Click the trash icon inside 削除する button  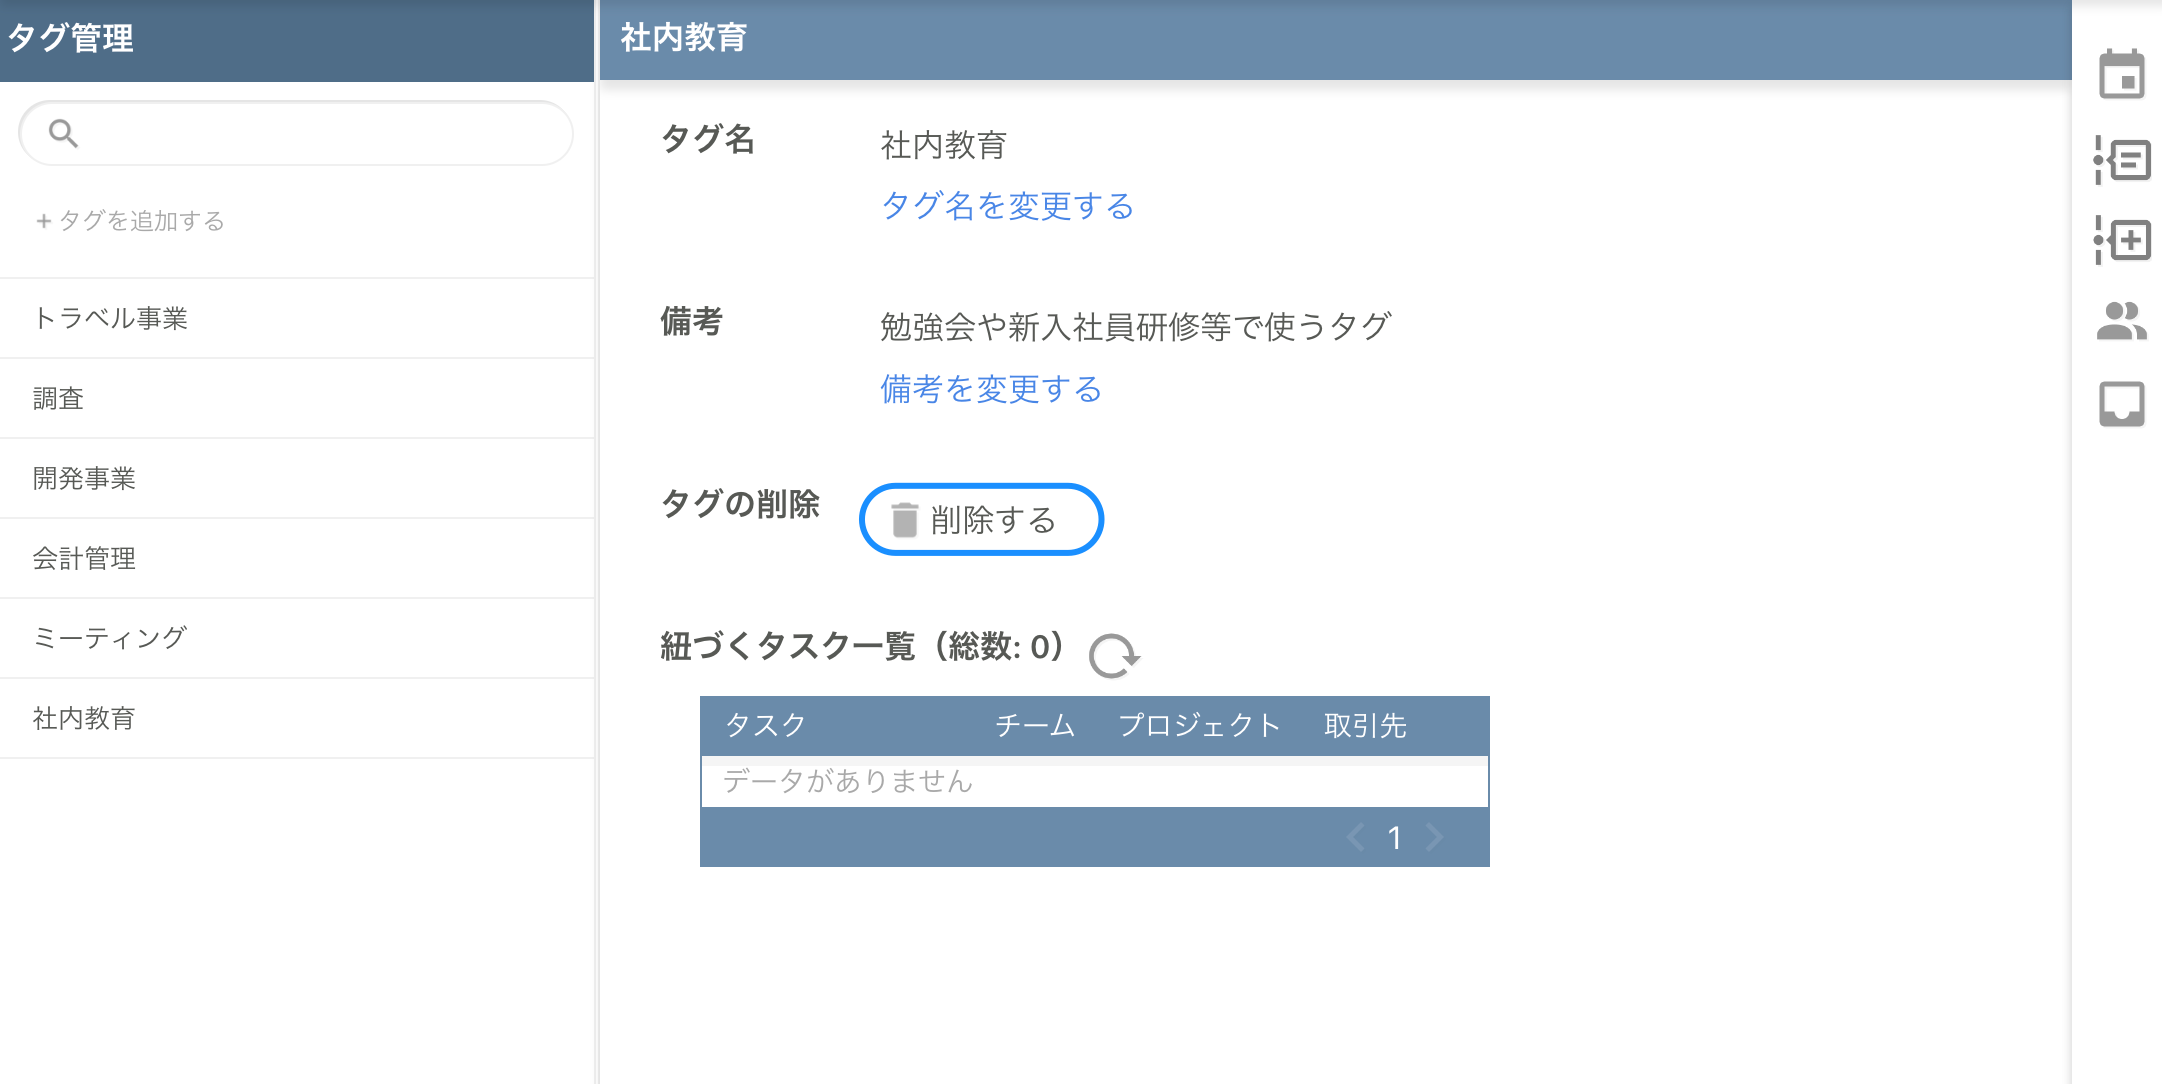tap(903, 519)
